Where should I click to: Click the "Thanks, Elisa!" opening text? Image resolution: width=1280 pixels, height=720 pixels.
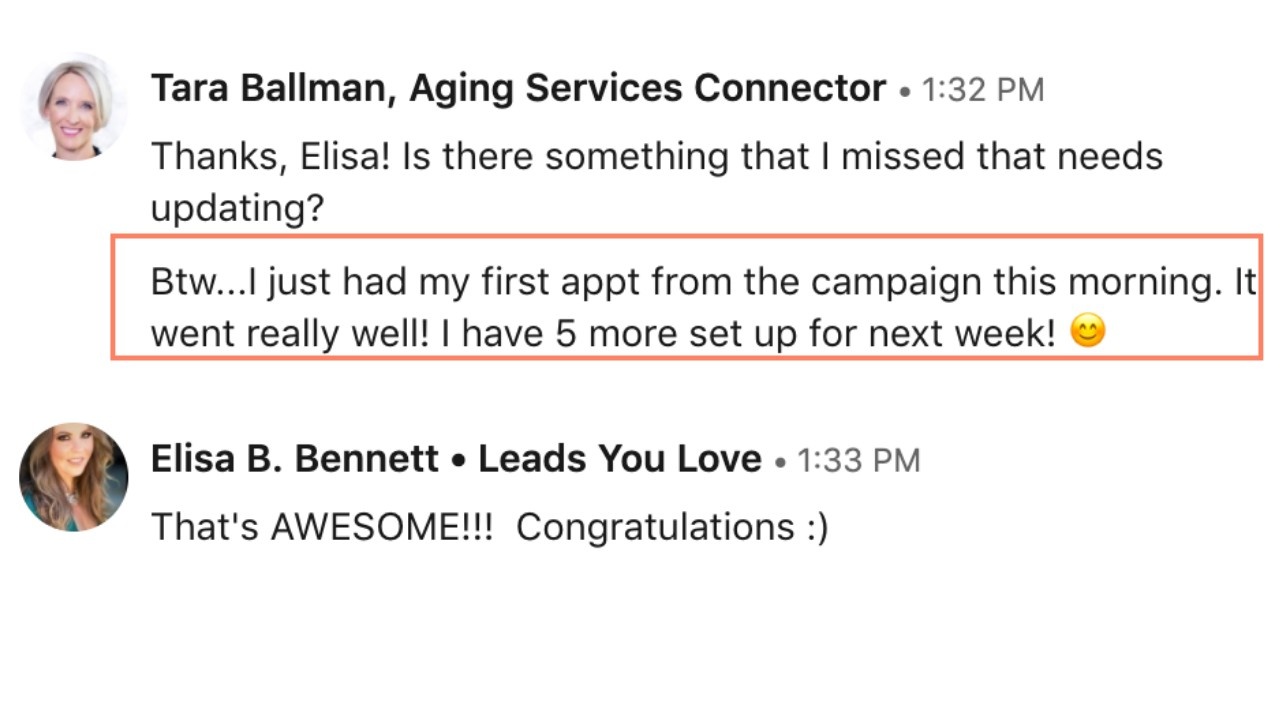[x=270, y=157]
